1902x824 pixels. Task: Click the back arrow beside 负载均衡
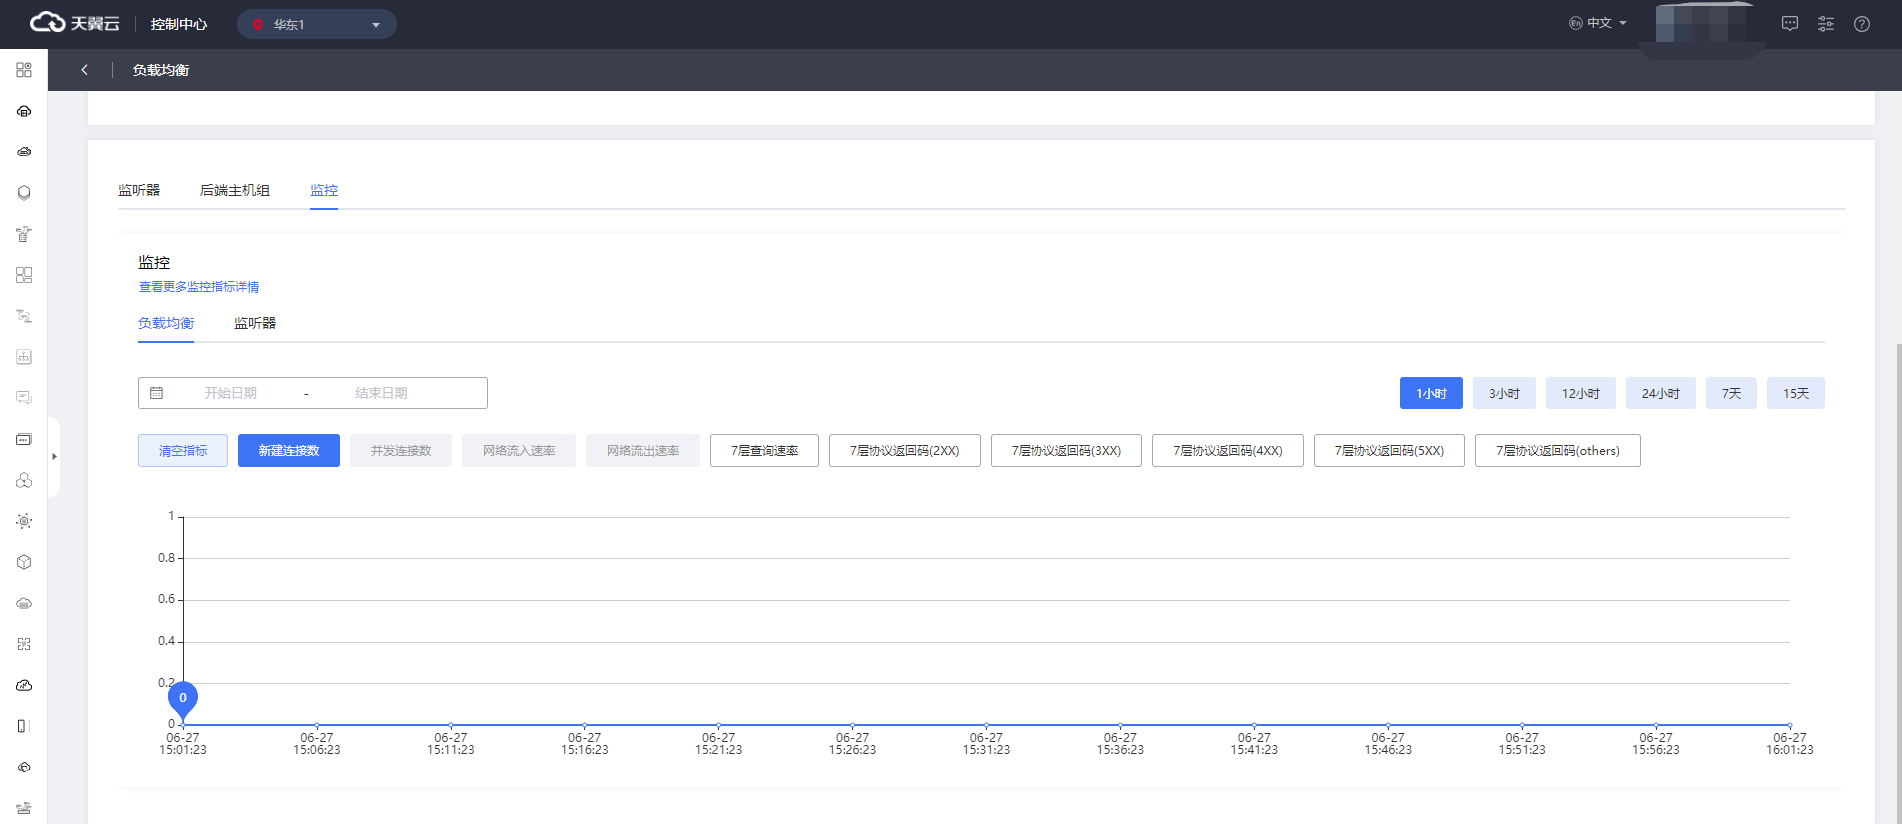pyautogui.click(x=85, y=70)
